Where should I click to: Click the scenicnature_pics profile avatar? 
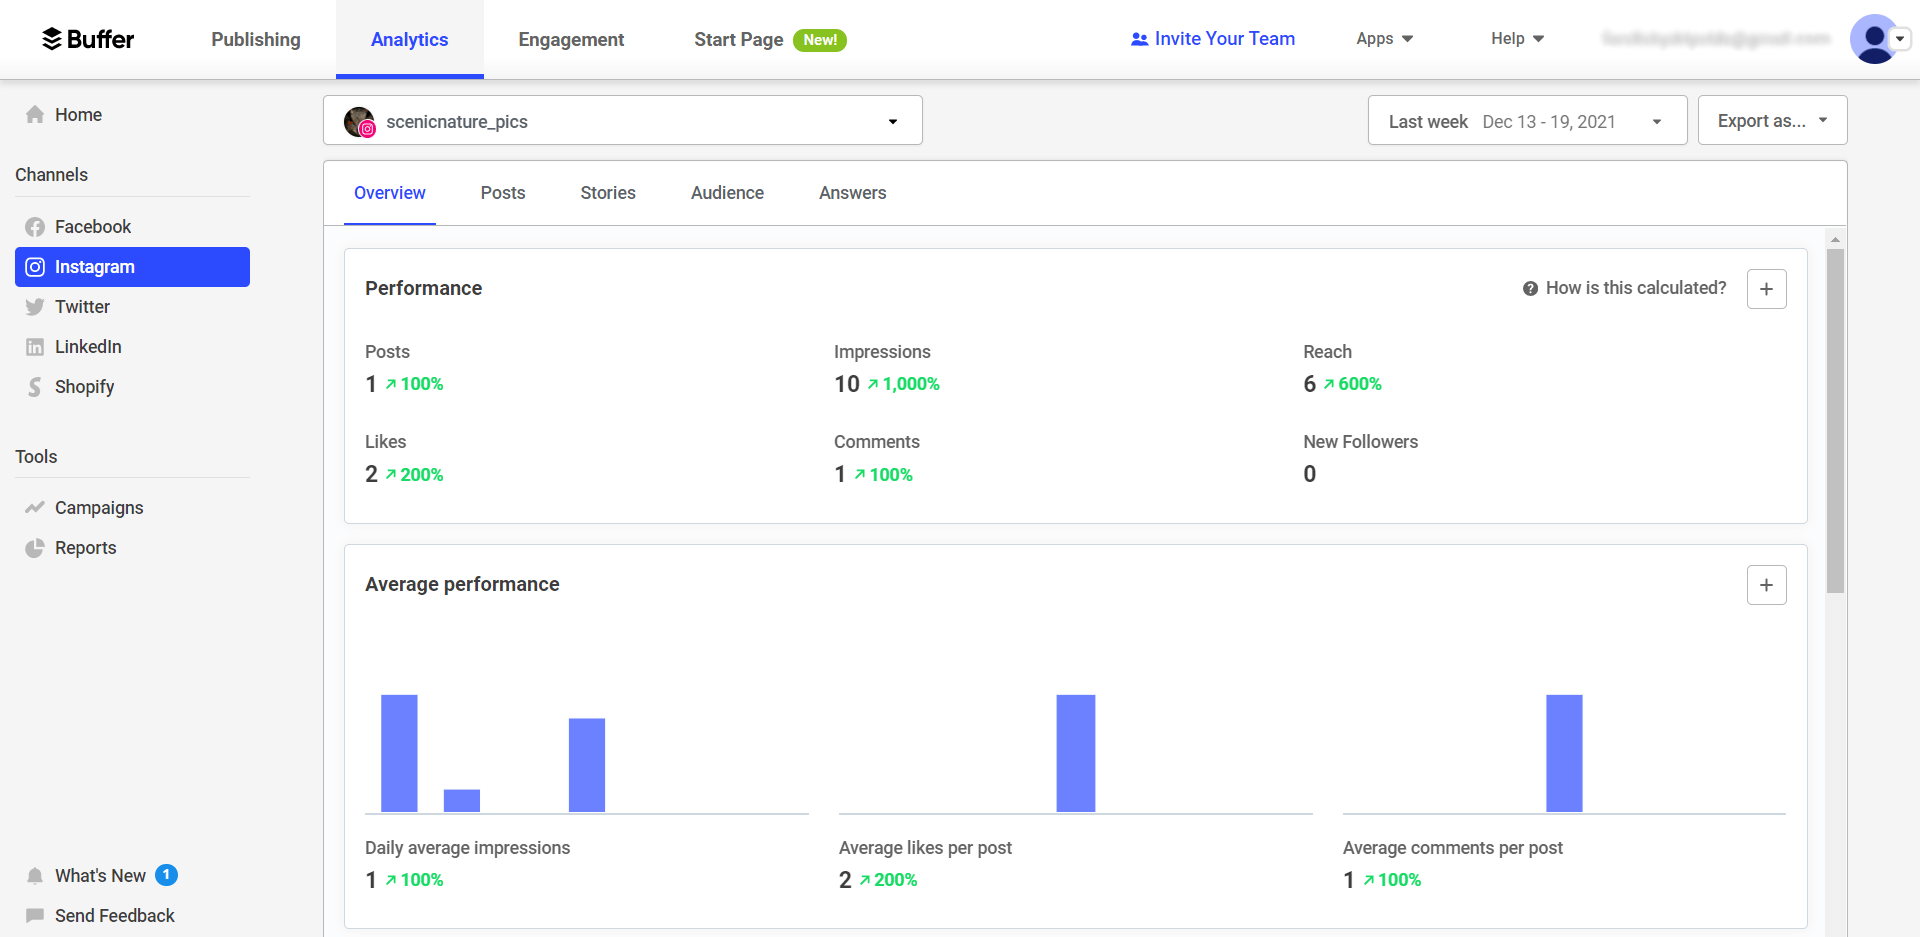click(359, 122)
